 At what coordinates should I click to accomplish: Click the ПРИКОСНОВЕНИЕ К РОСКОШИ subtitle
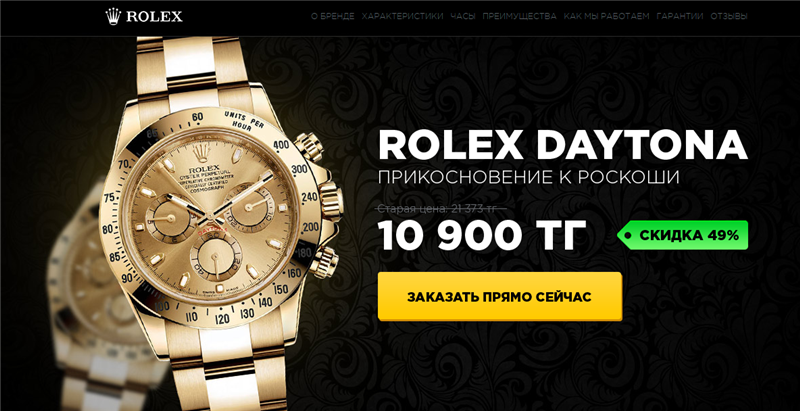coord(529,177)
